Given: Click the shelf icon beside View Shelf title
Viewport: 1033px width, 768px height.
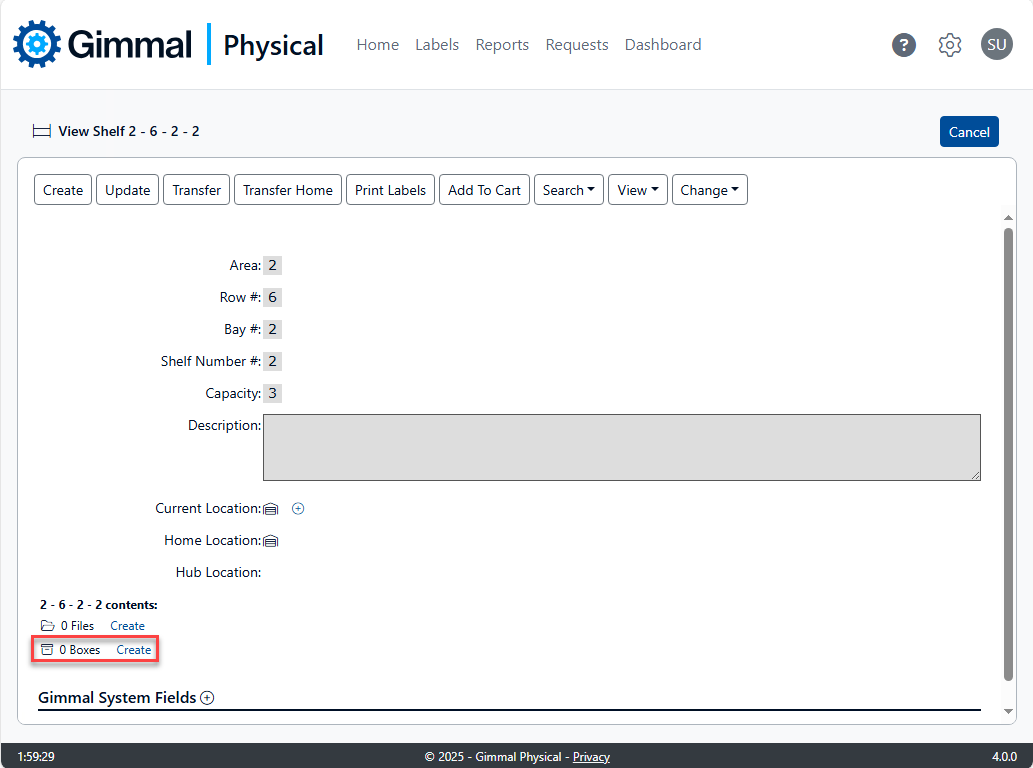Looking at the screenshot, I should [x=41, y=132].
